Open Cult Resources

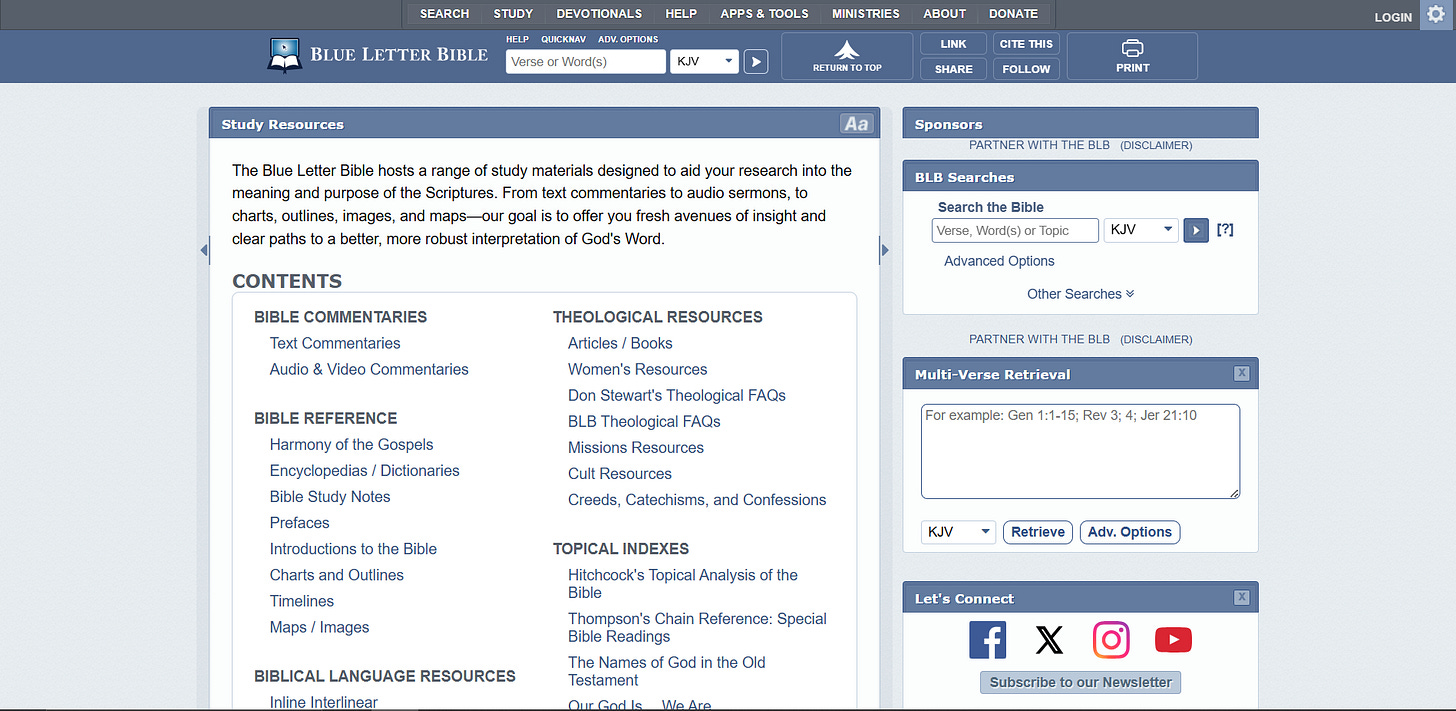point(620,473)
